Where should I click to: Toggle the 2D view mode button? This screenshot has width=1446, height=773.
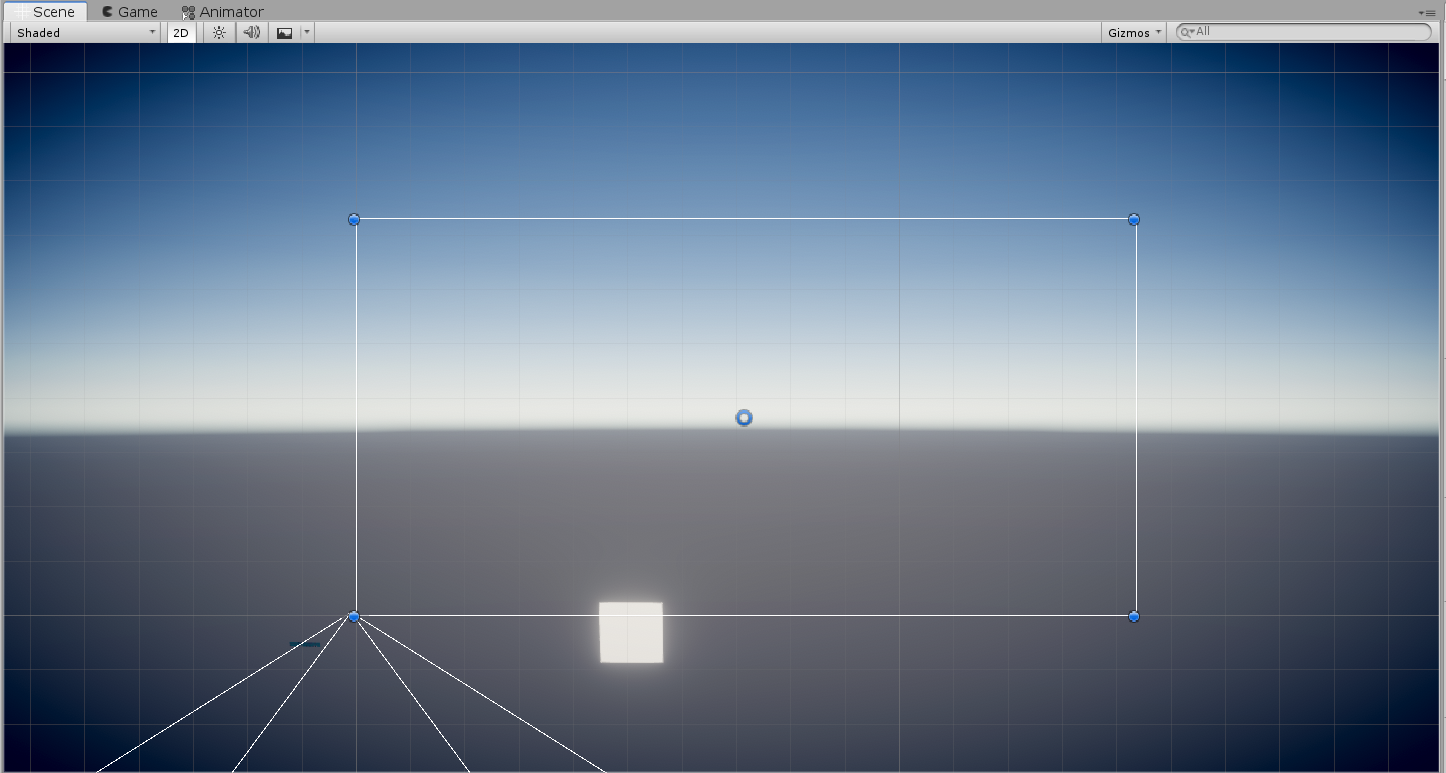coord(181,32)
